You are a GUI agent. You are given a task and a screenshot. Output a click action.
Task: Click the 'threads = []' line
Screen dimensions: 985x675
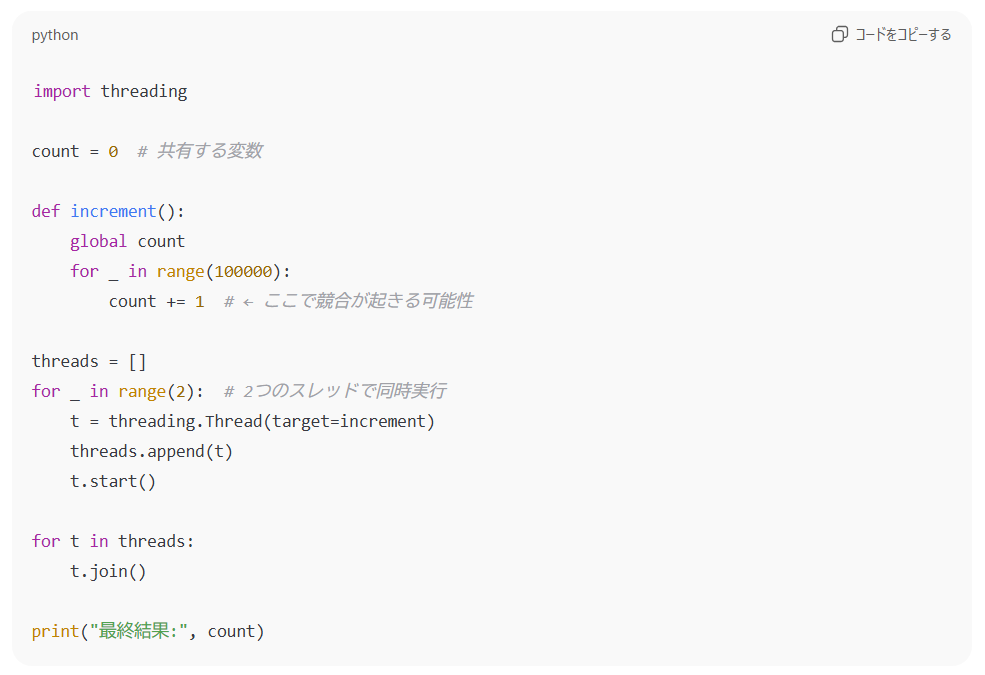tap(89, 361)
